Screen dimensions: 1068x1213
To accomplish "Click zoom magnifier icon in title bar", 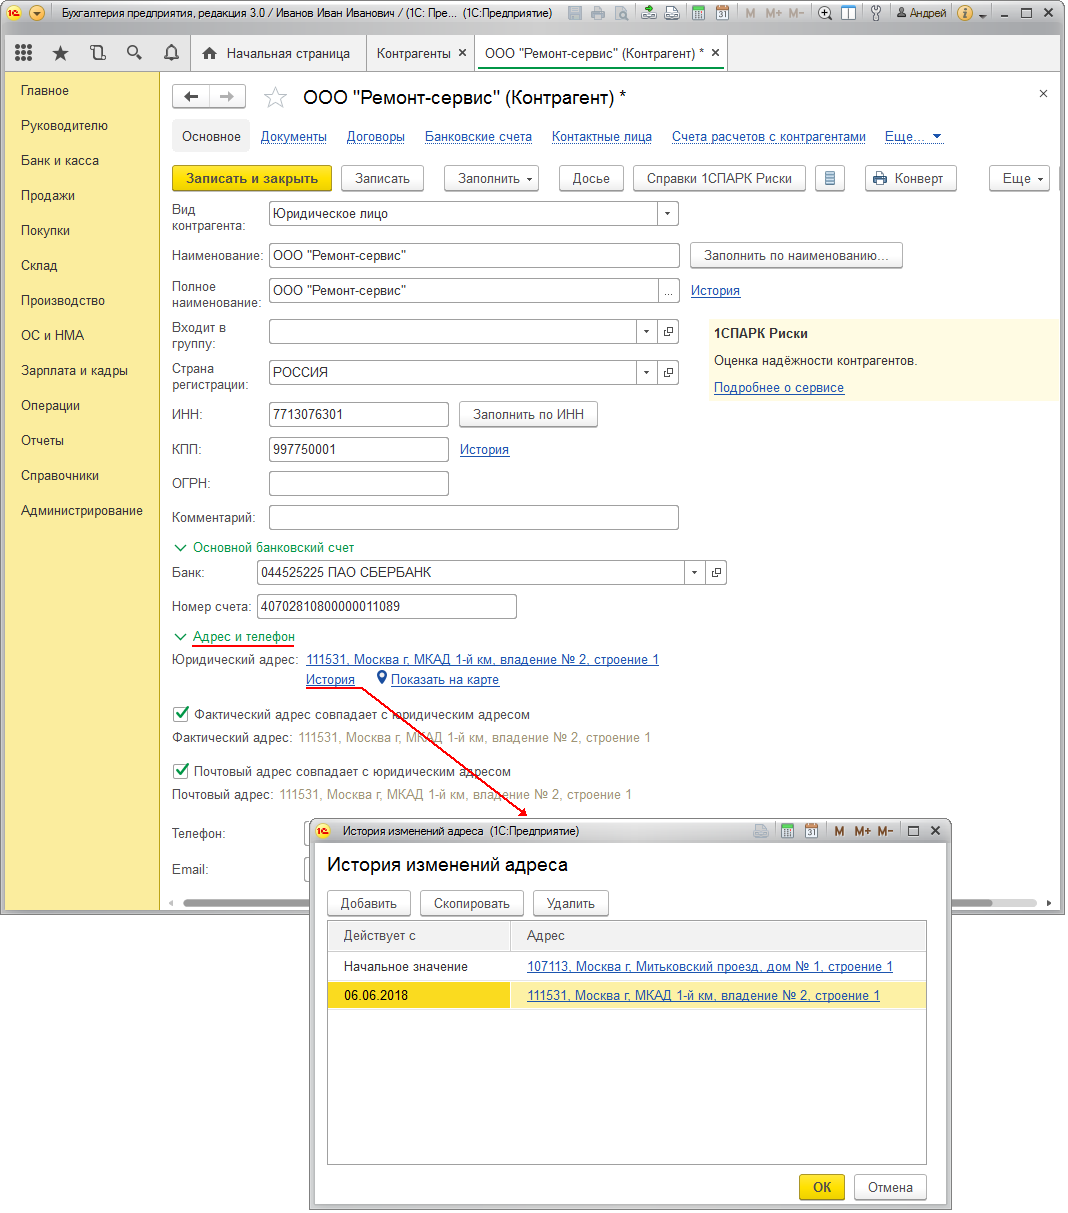I will [825, 13].
